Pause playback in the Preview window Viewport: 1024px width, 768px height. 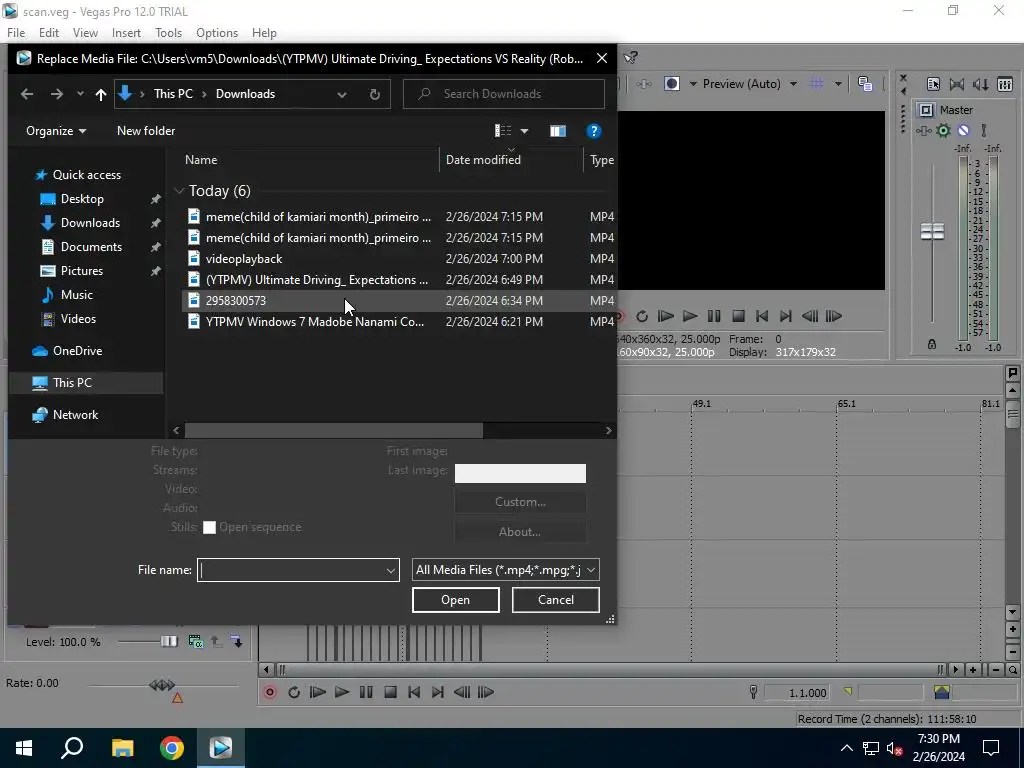point(714,316)
